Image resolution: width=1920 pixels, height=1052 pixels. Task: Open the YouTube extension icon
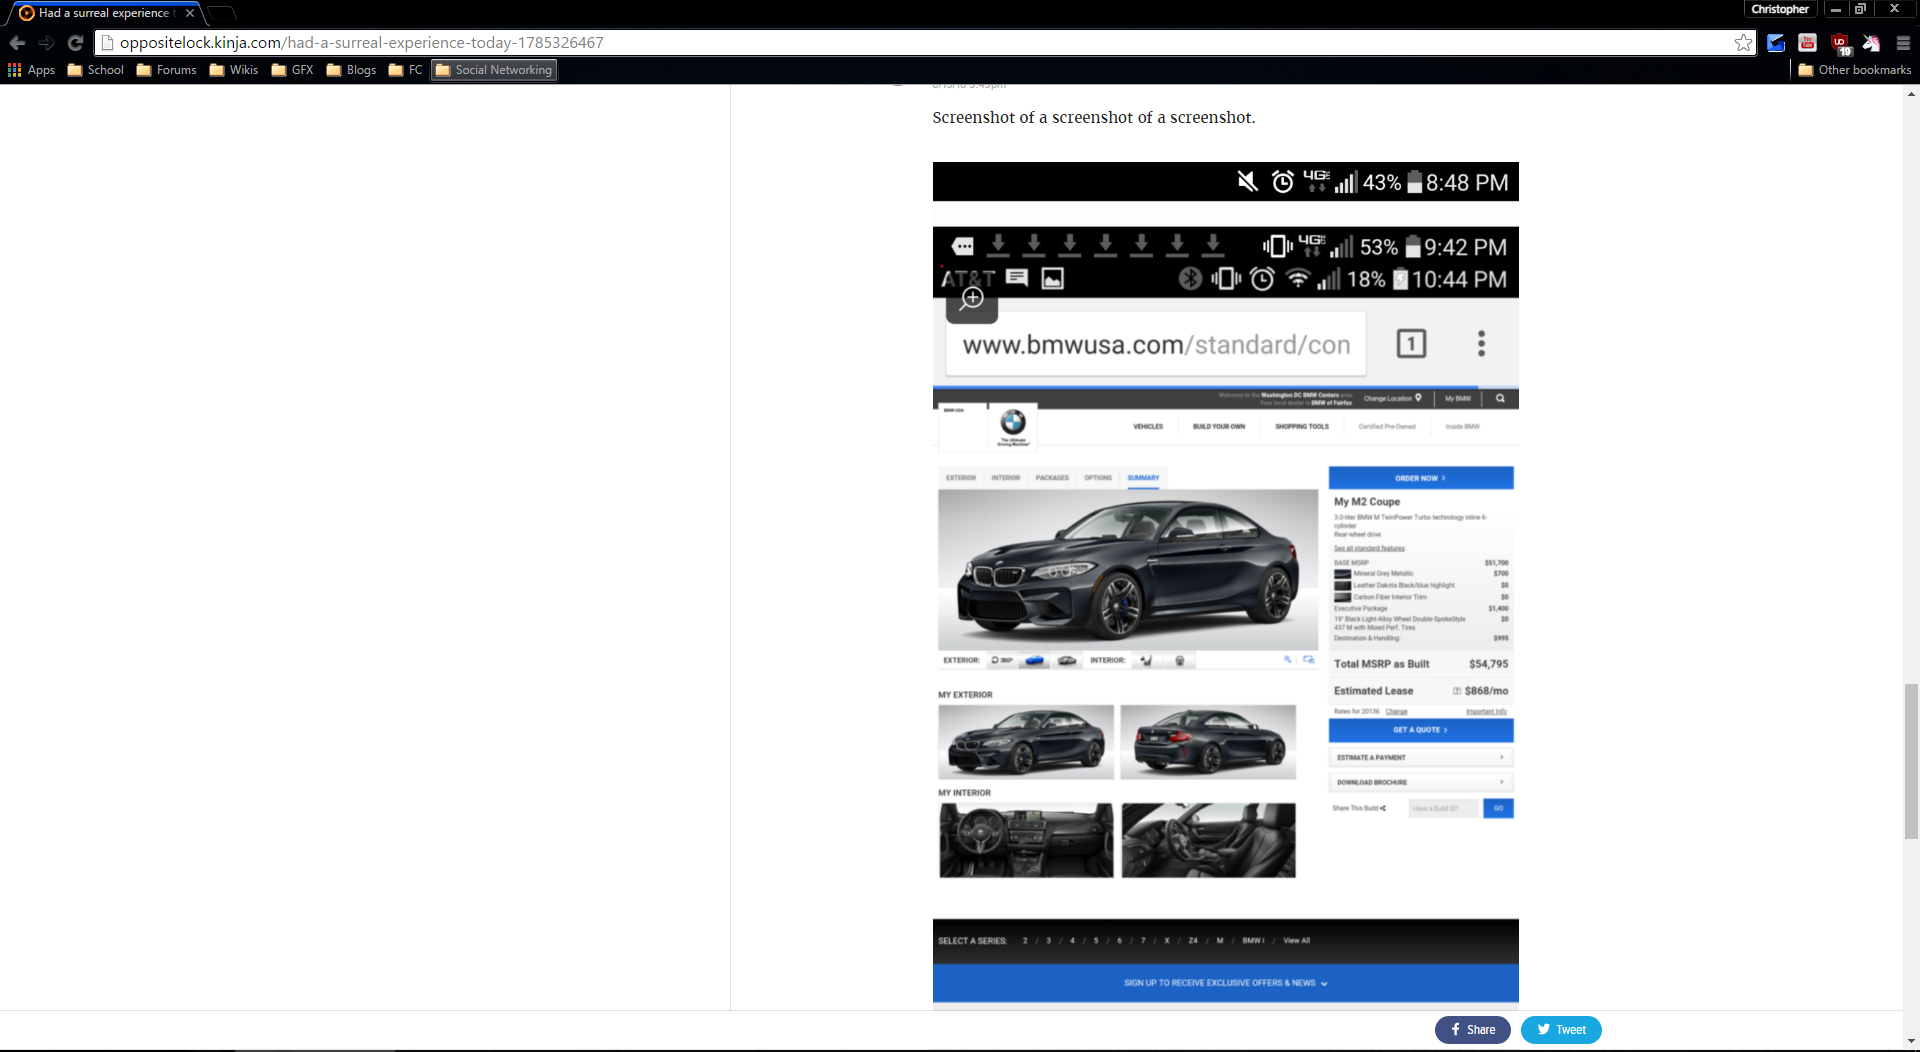(1807, 43)
